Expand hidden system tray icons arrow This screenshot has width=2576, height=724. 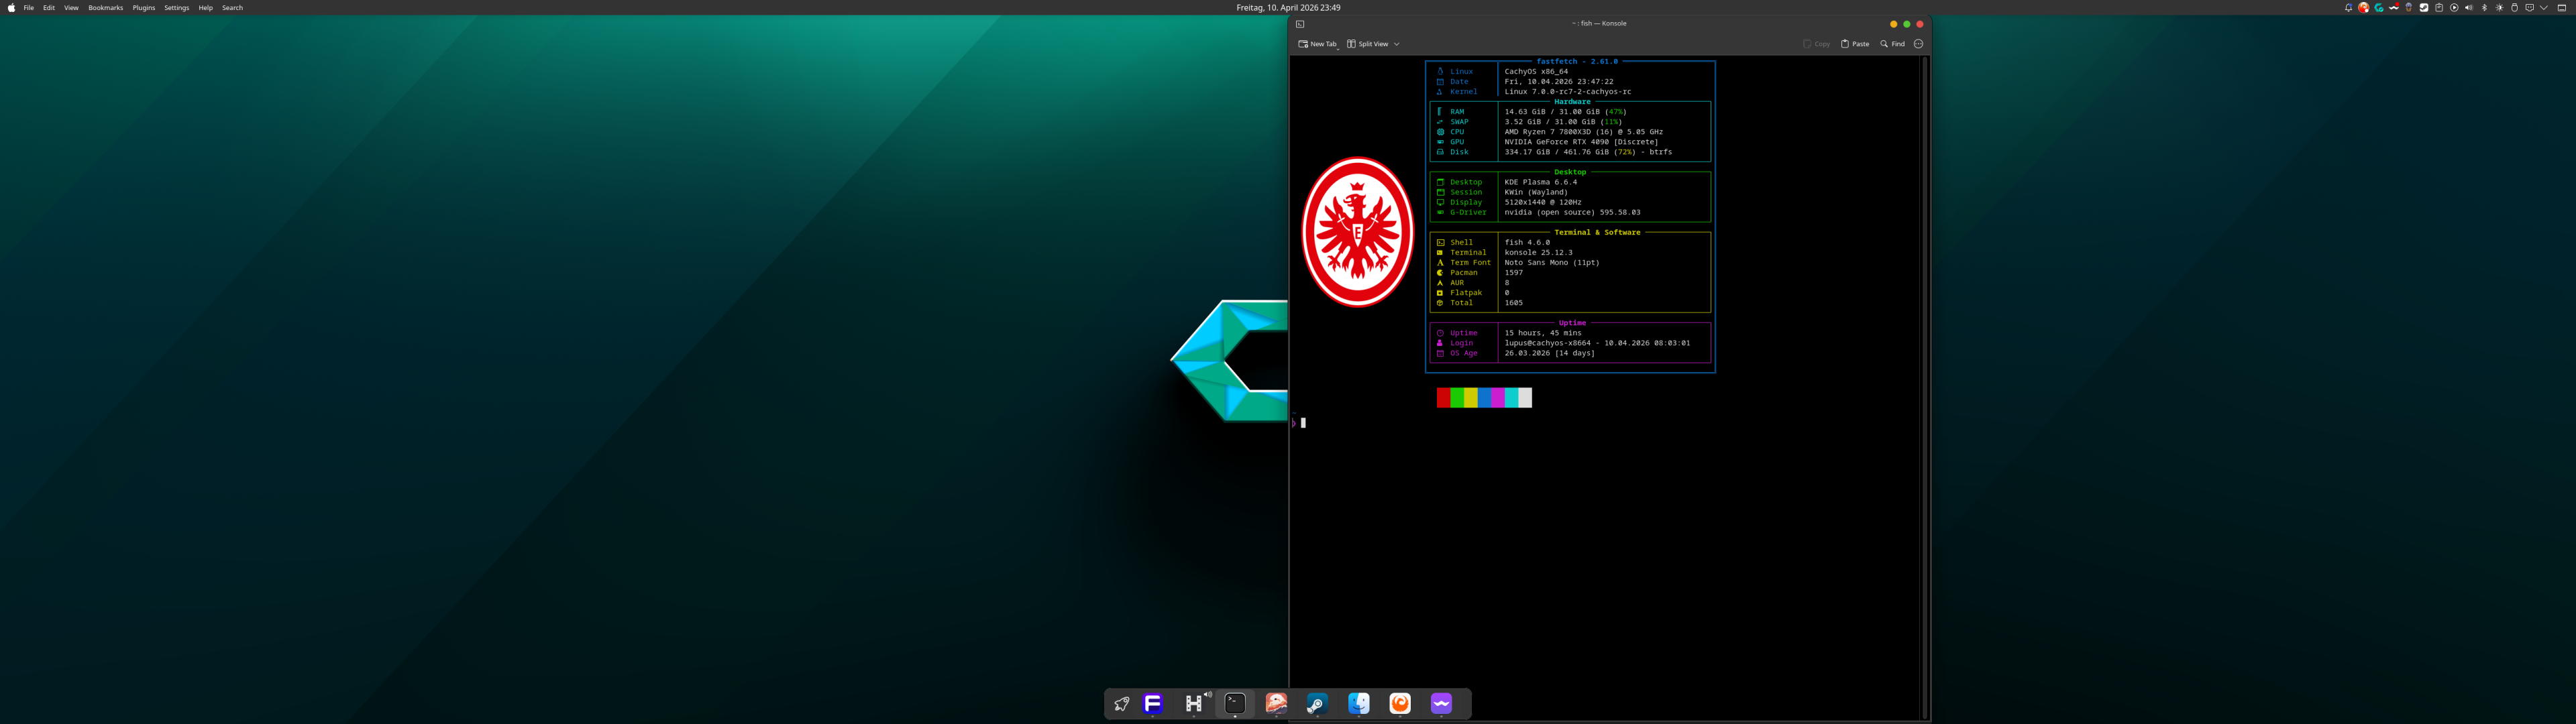(x=2544, y=8)
